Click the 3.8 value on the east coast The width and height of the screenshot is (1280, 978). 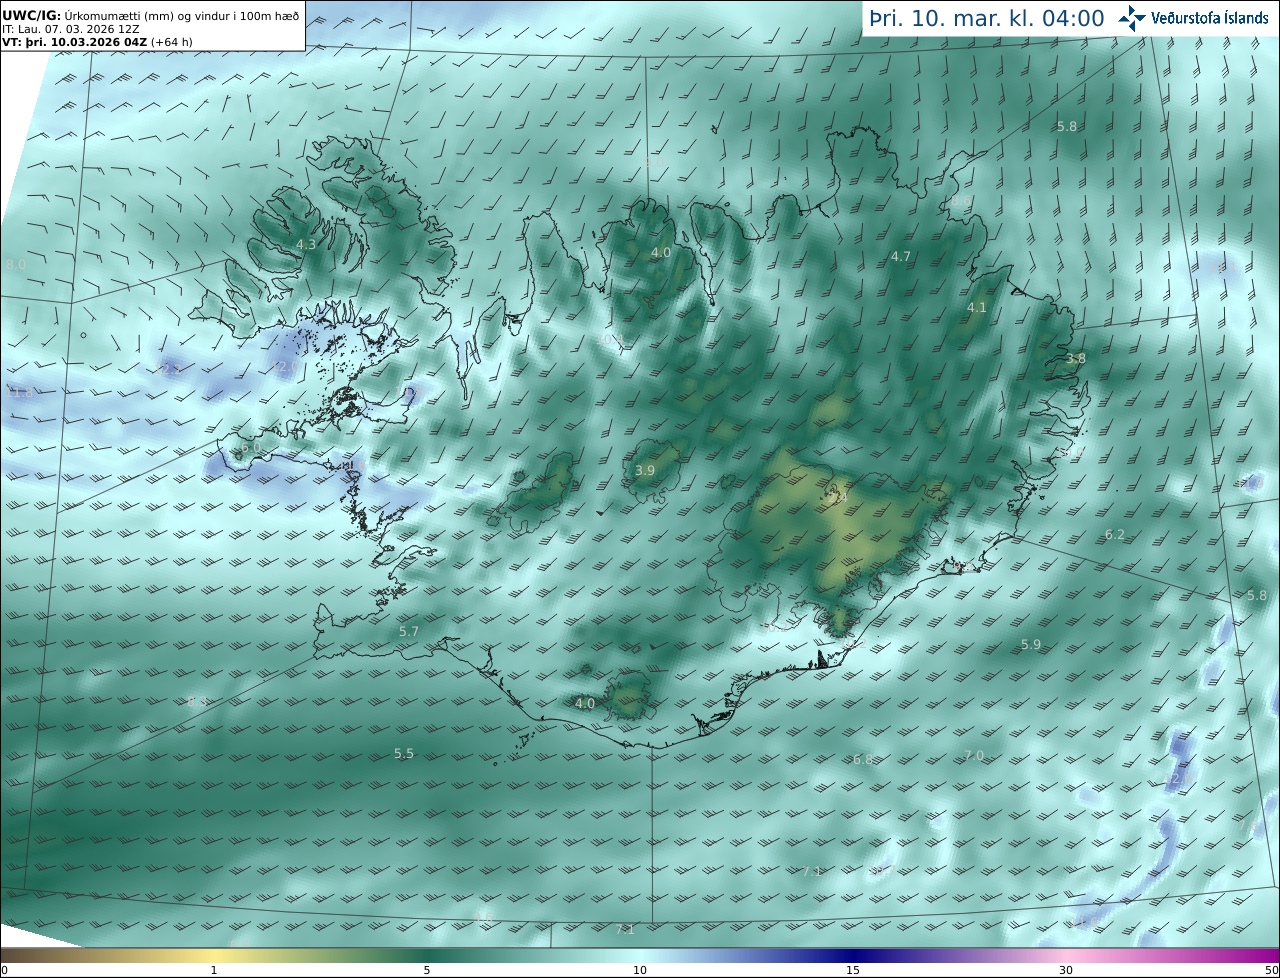1076,358
